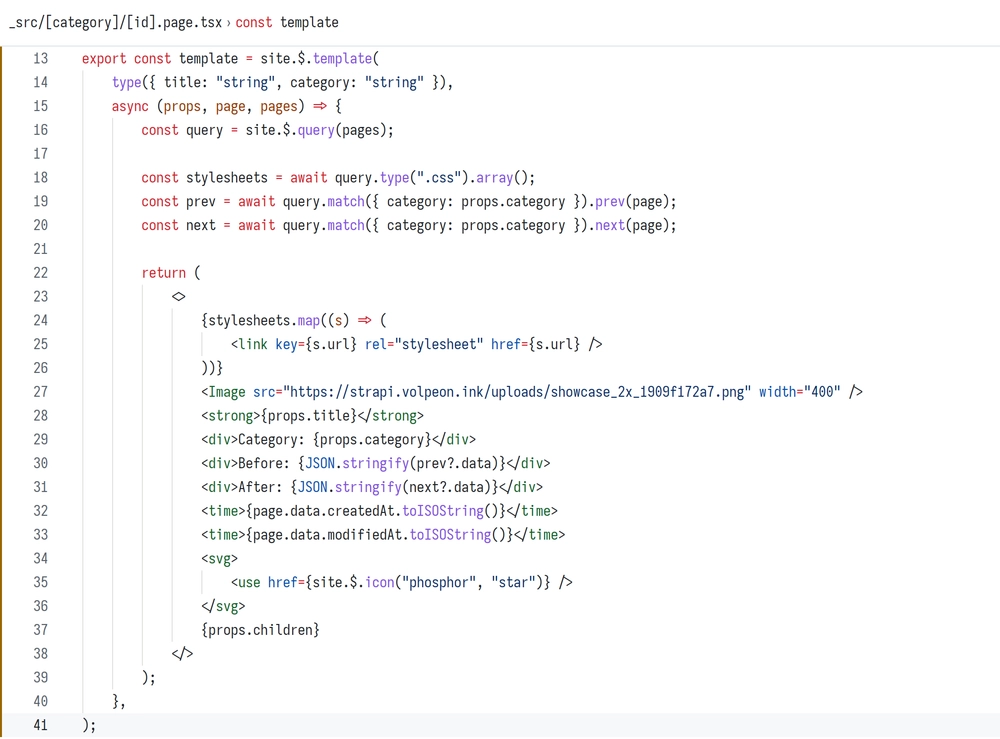Click line number 13 in the gutter
Screen dimensions: 1000x739
pyautogui.click(x=41, y=59)
